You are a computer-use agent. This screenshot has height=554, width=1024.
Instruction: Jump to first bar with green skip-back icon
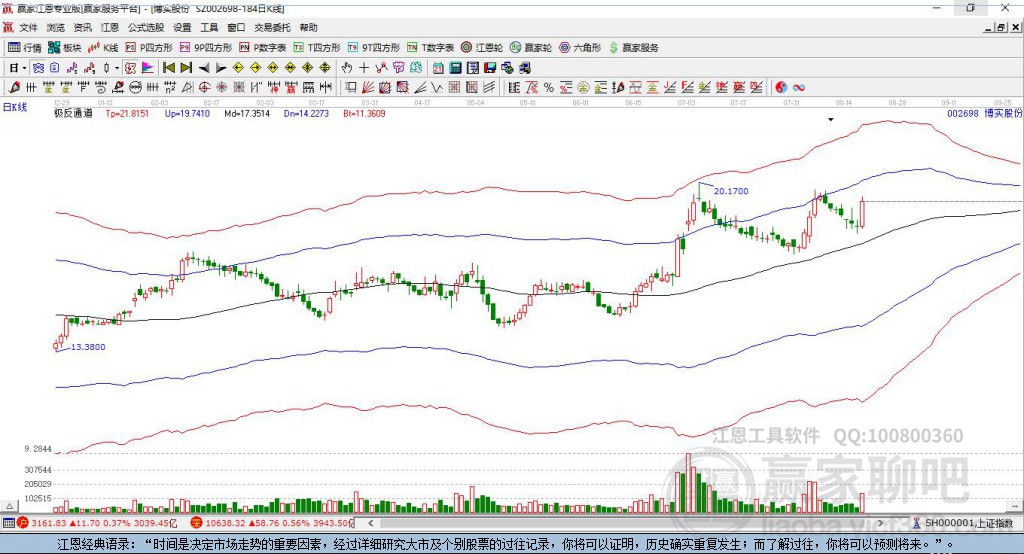168,68
